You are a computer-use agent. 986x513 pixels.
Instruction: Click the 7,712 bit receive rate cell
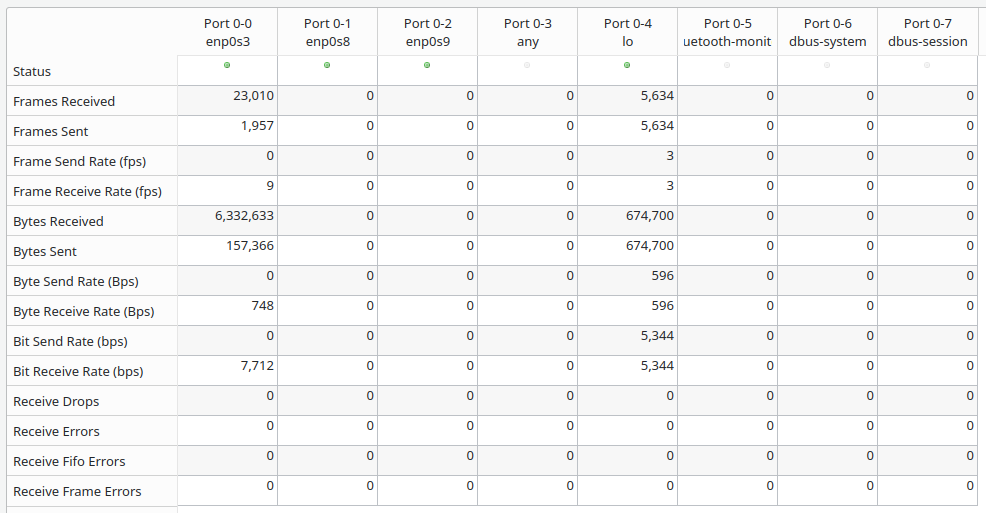tap(257, 366)
